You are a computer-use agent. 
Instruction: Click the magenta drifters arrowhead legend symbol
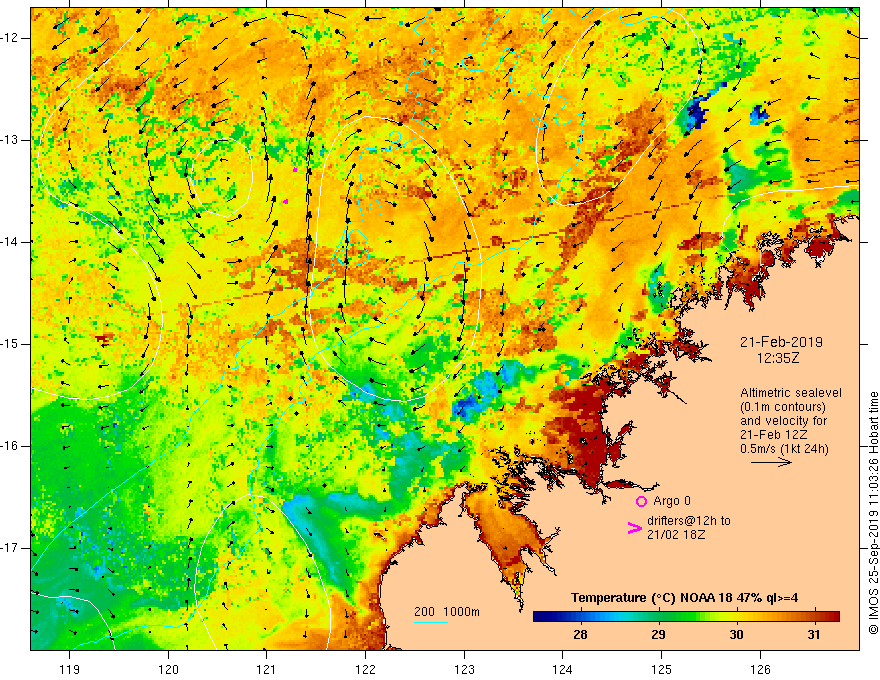(x=634, y=528)
